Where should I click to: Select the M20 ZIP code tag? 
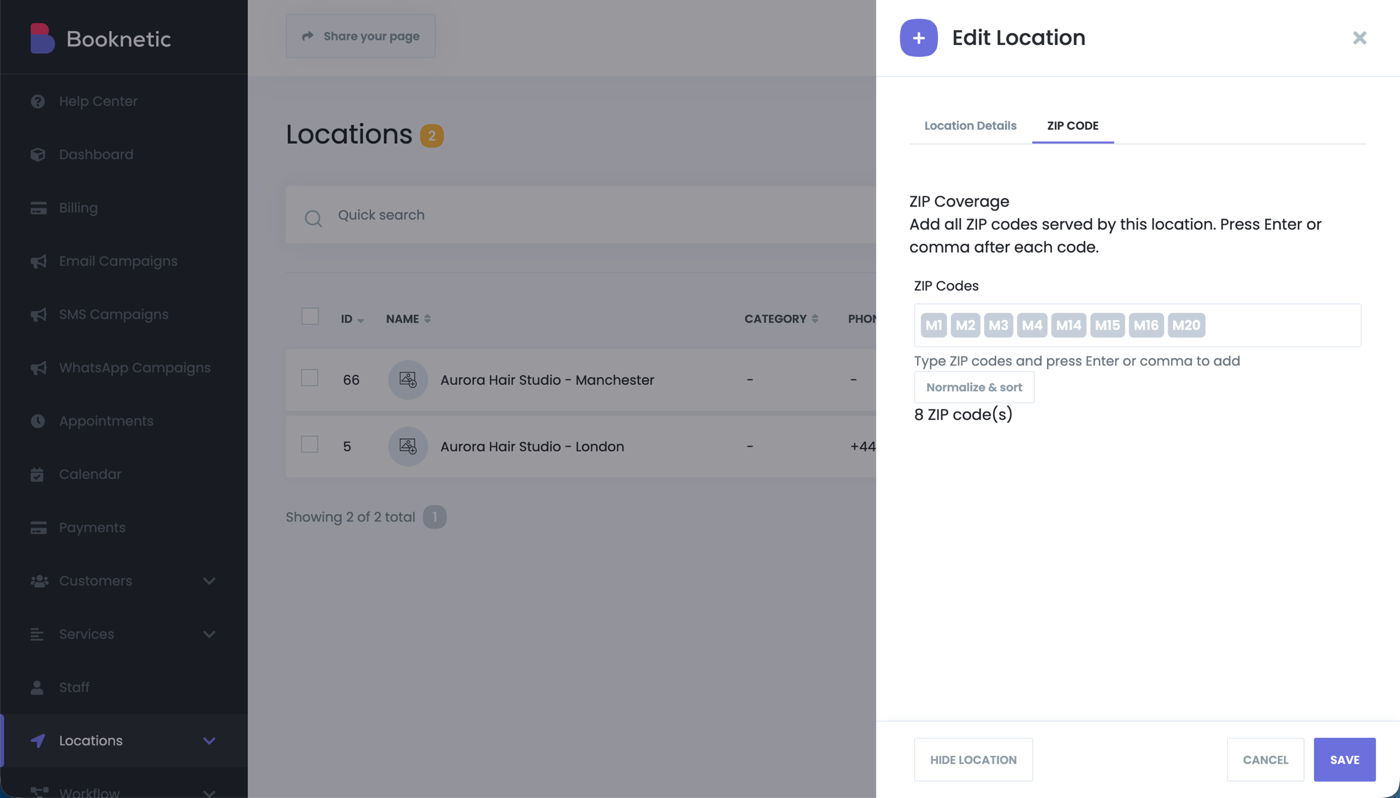[1186, 325]
